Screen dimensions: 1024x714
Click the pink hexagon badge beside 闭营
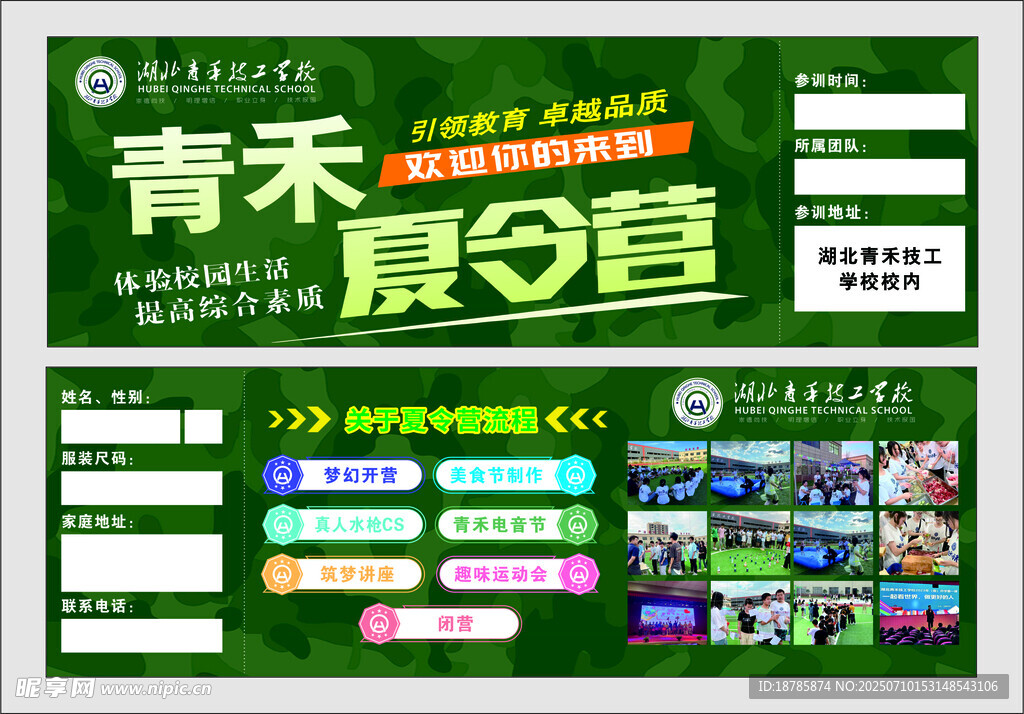[379, 624]
